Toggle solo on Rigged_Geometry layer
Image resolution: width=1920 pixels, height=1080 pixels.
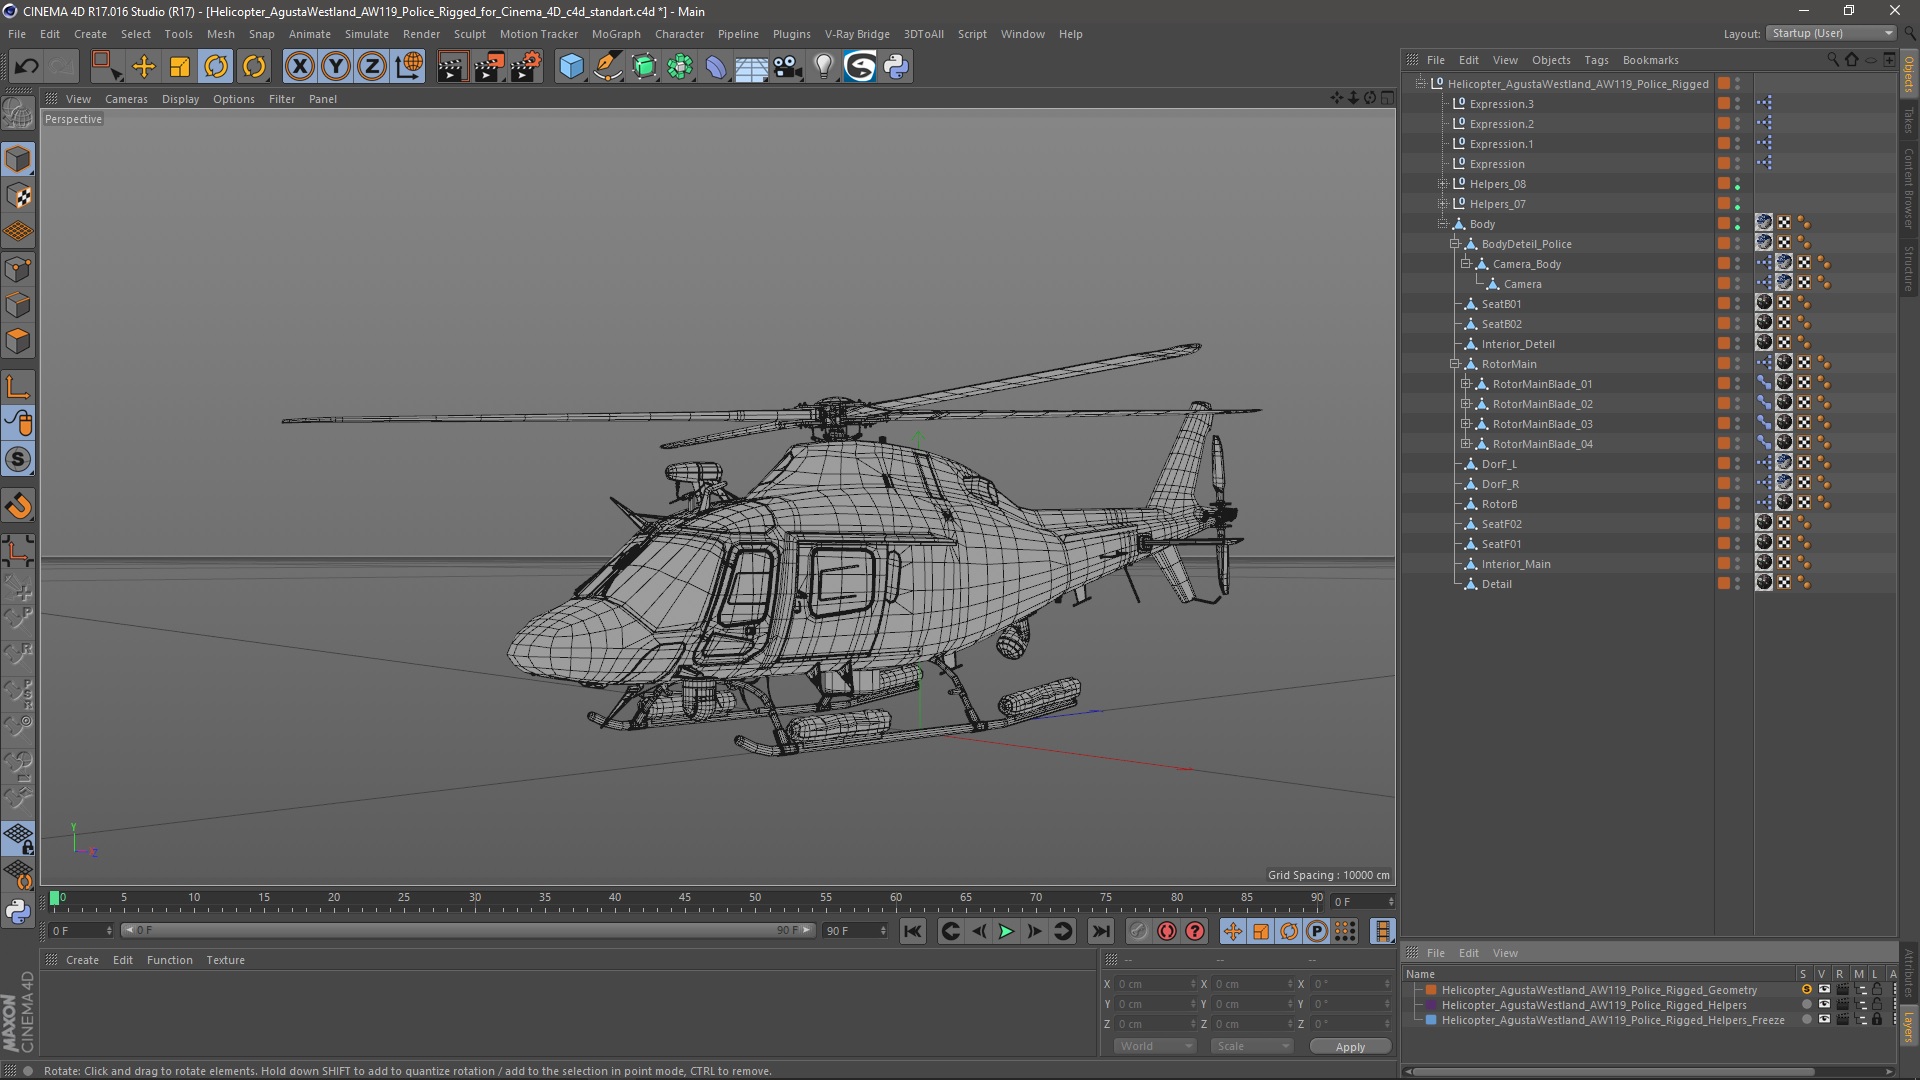(x=1806, y=990)
